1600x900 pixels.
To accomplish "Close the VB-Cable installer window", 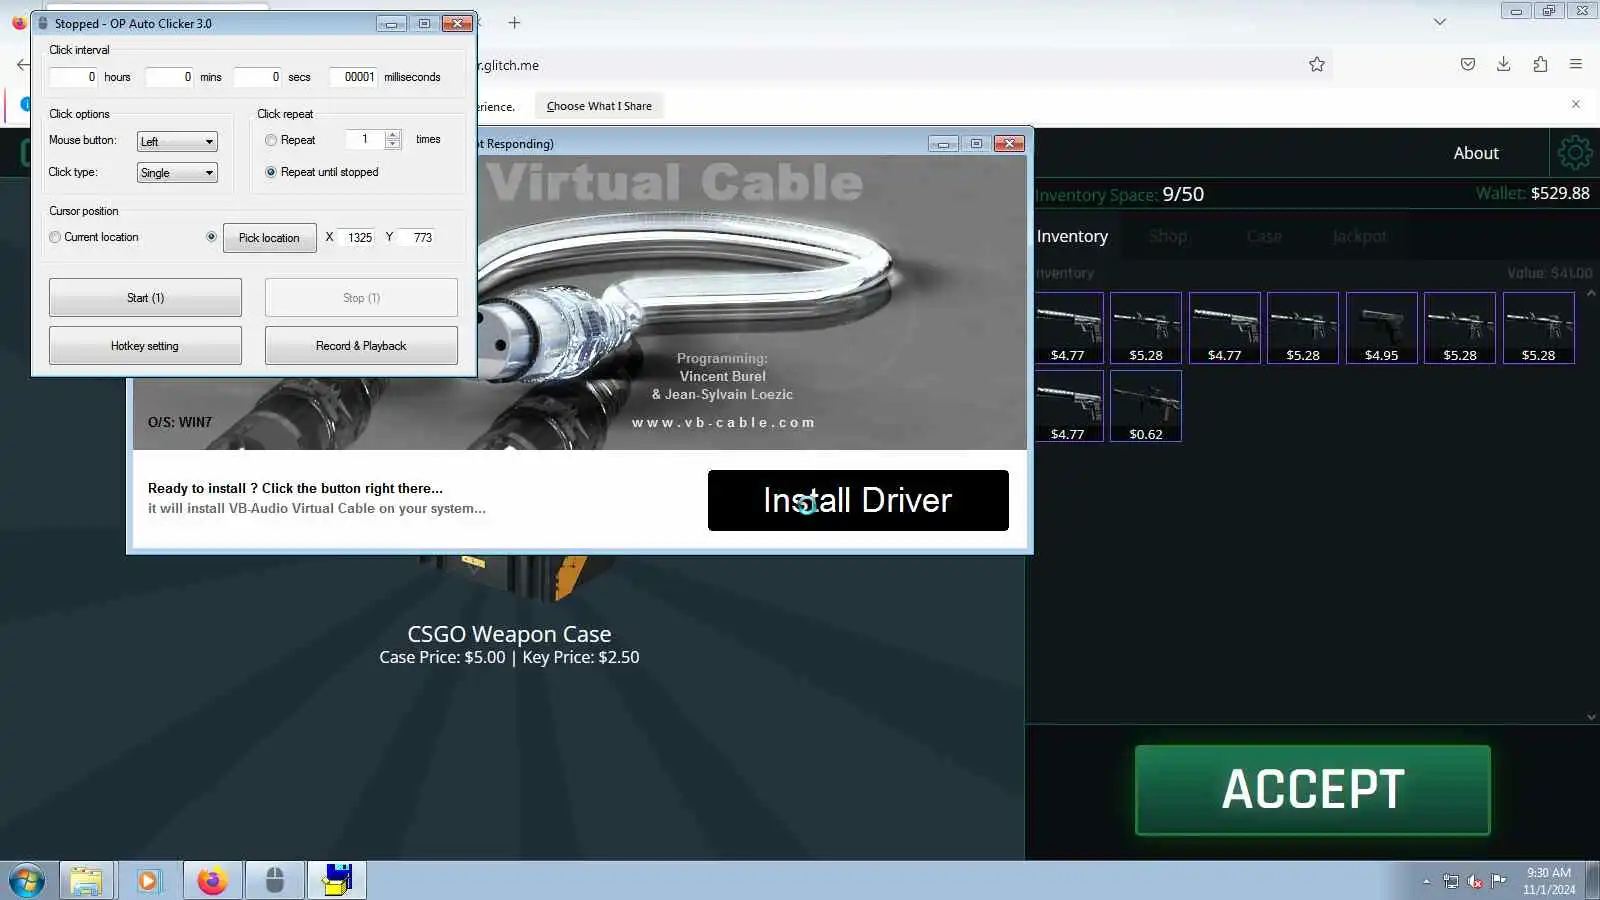I will [1010, 143].
